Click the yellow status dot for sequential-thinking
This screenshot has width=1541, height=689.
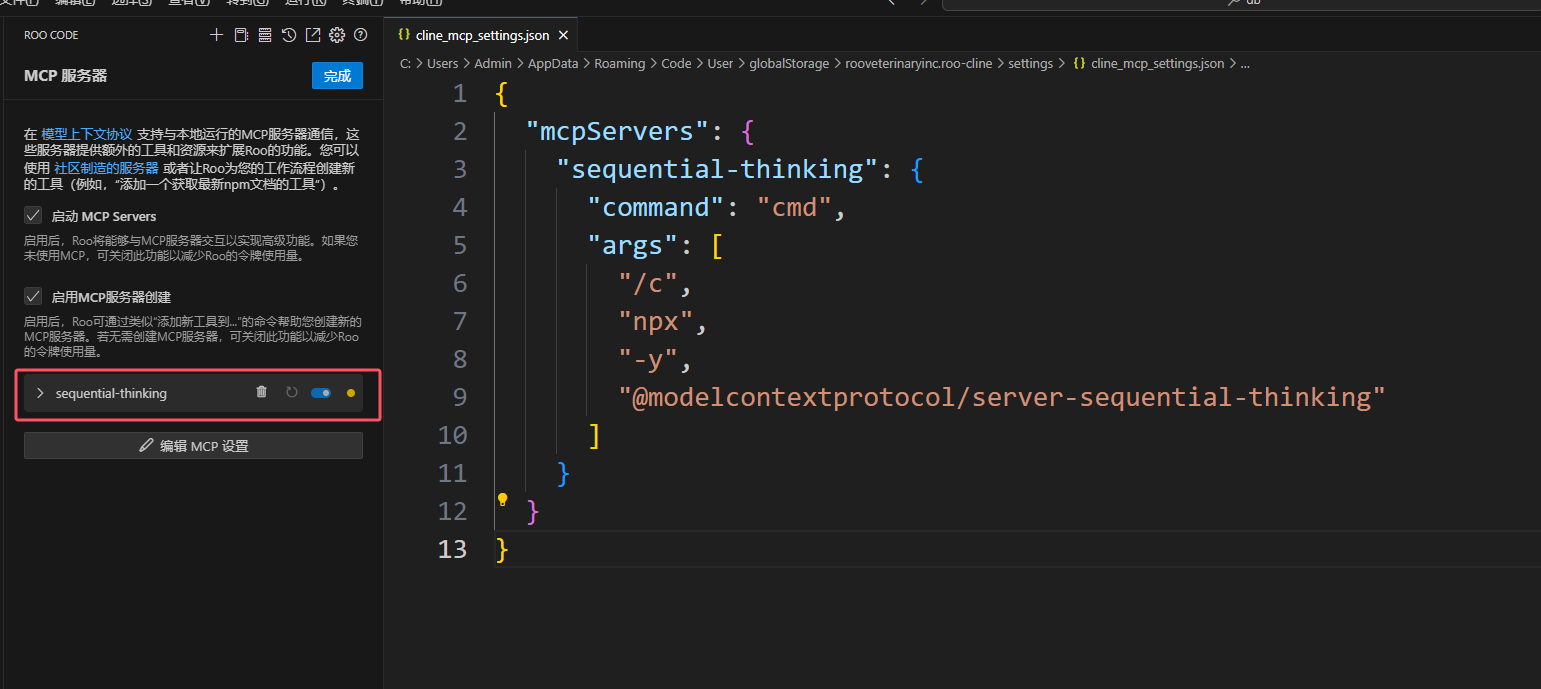[x=351, y=393]
